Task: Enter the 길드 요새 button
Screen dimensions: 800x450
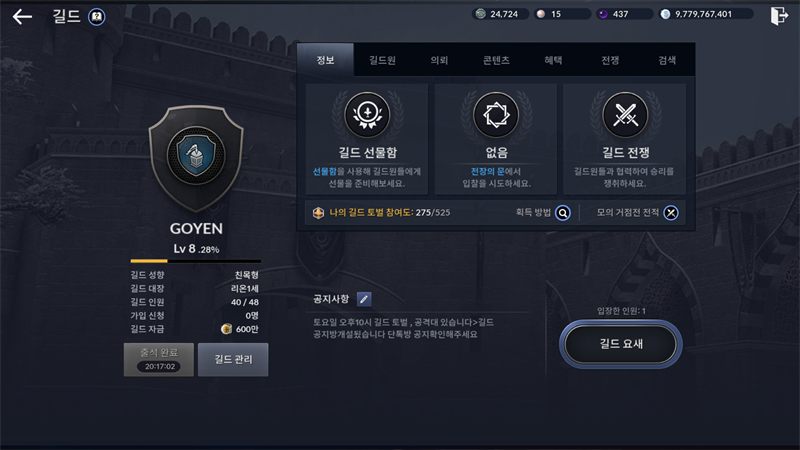Action: pyautogui.click(x=621, y=344)
